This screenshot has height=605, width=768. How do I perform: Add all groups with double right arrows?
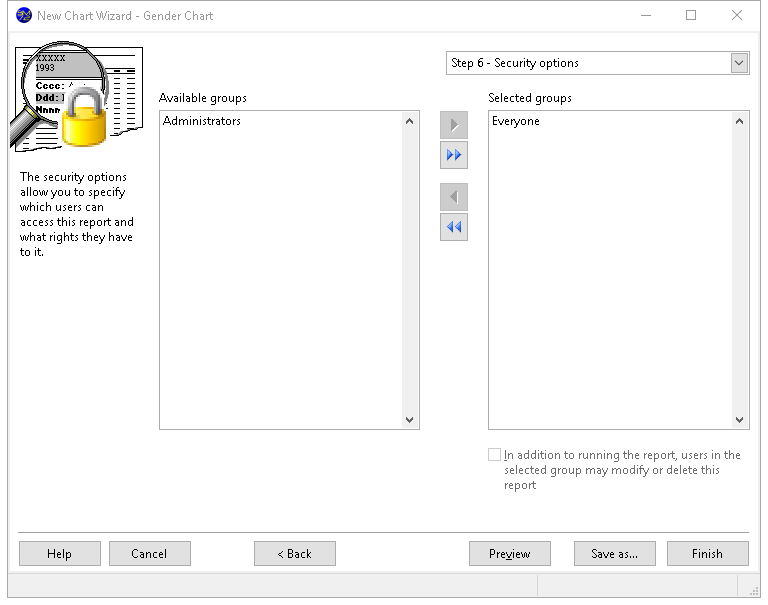(x=454, y=155)
